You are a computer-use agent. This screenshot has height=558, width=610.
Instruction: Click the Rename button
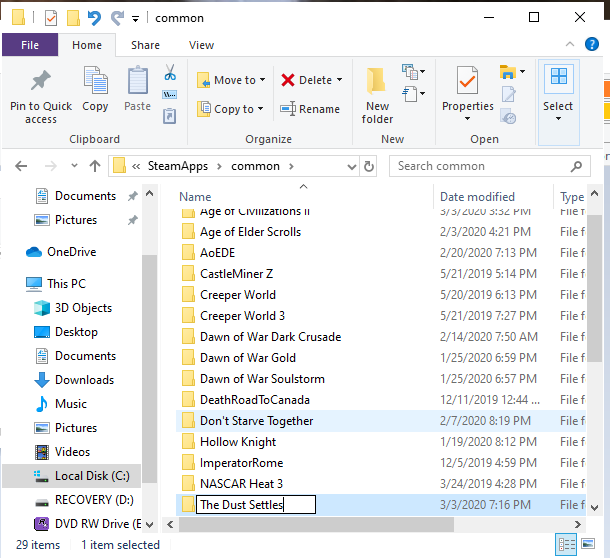(310, 109)
